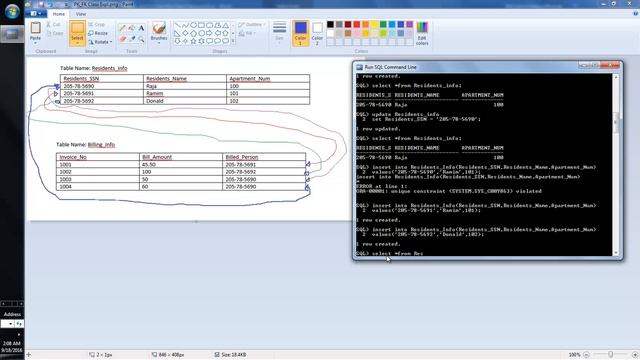
Task: Select the Fill with color bucket tool
Action: coord(132,28)
